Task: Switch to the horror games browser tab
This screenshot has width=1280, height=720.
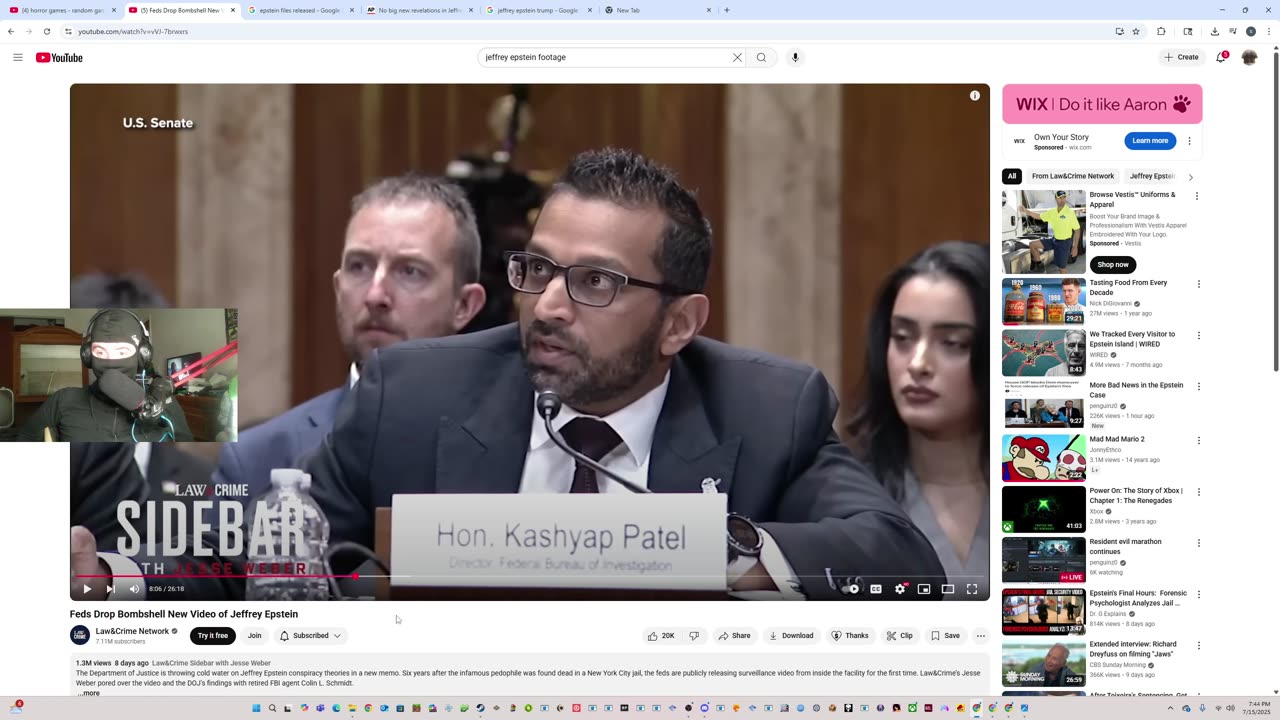Action: [63, 10]
